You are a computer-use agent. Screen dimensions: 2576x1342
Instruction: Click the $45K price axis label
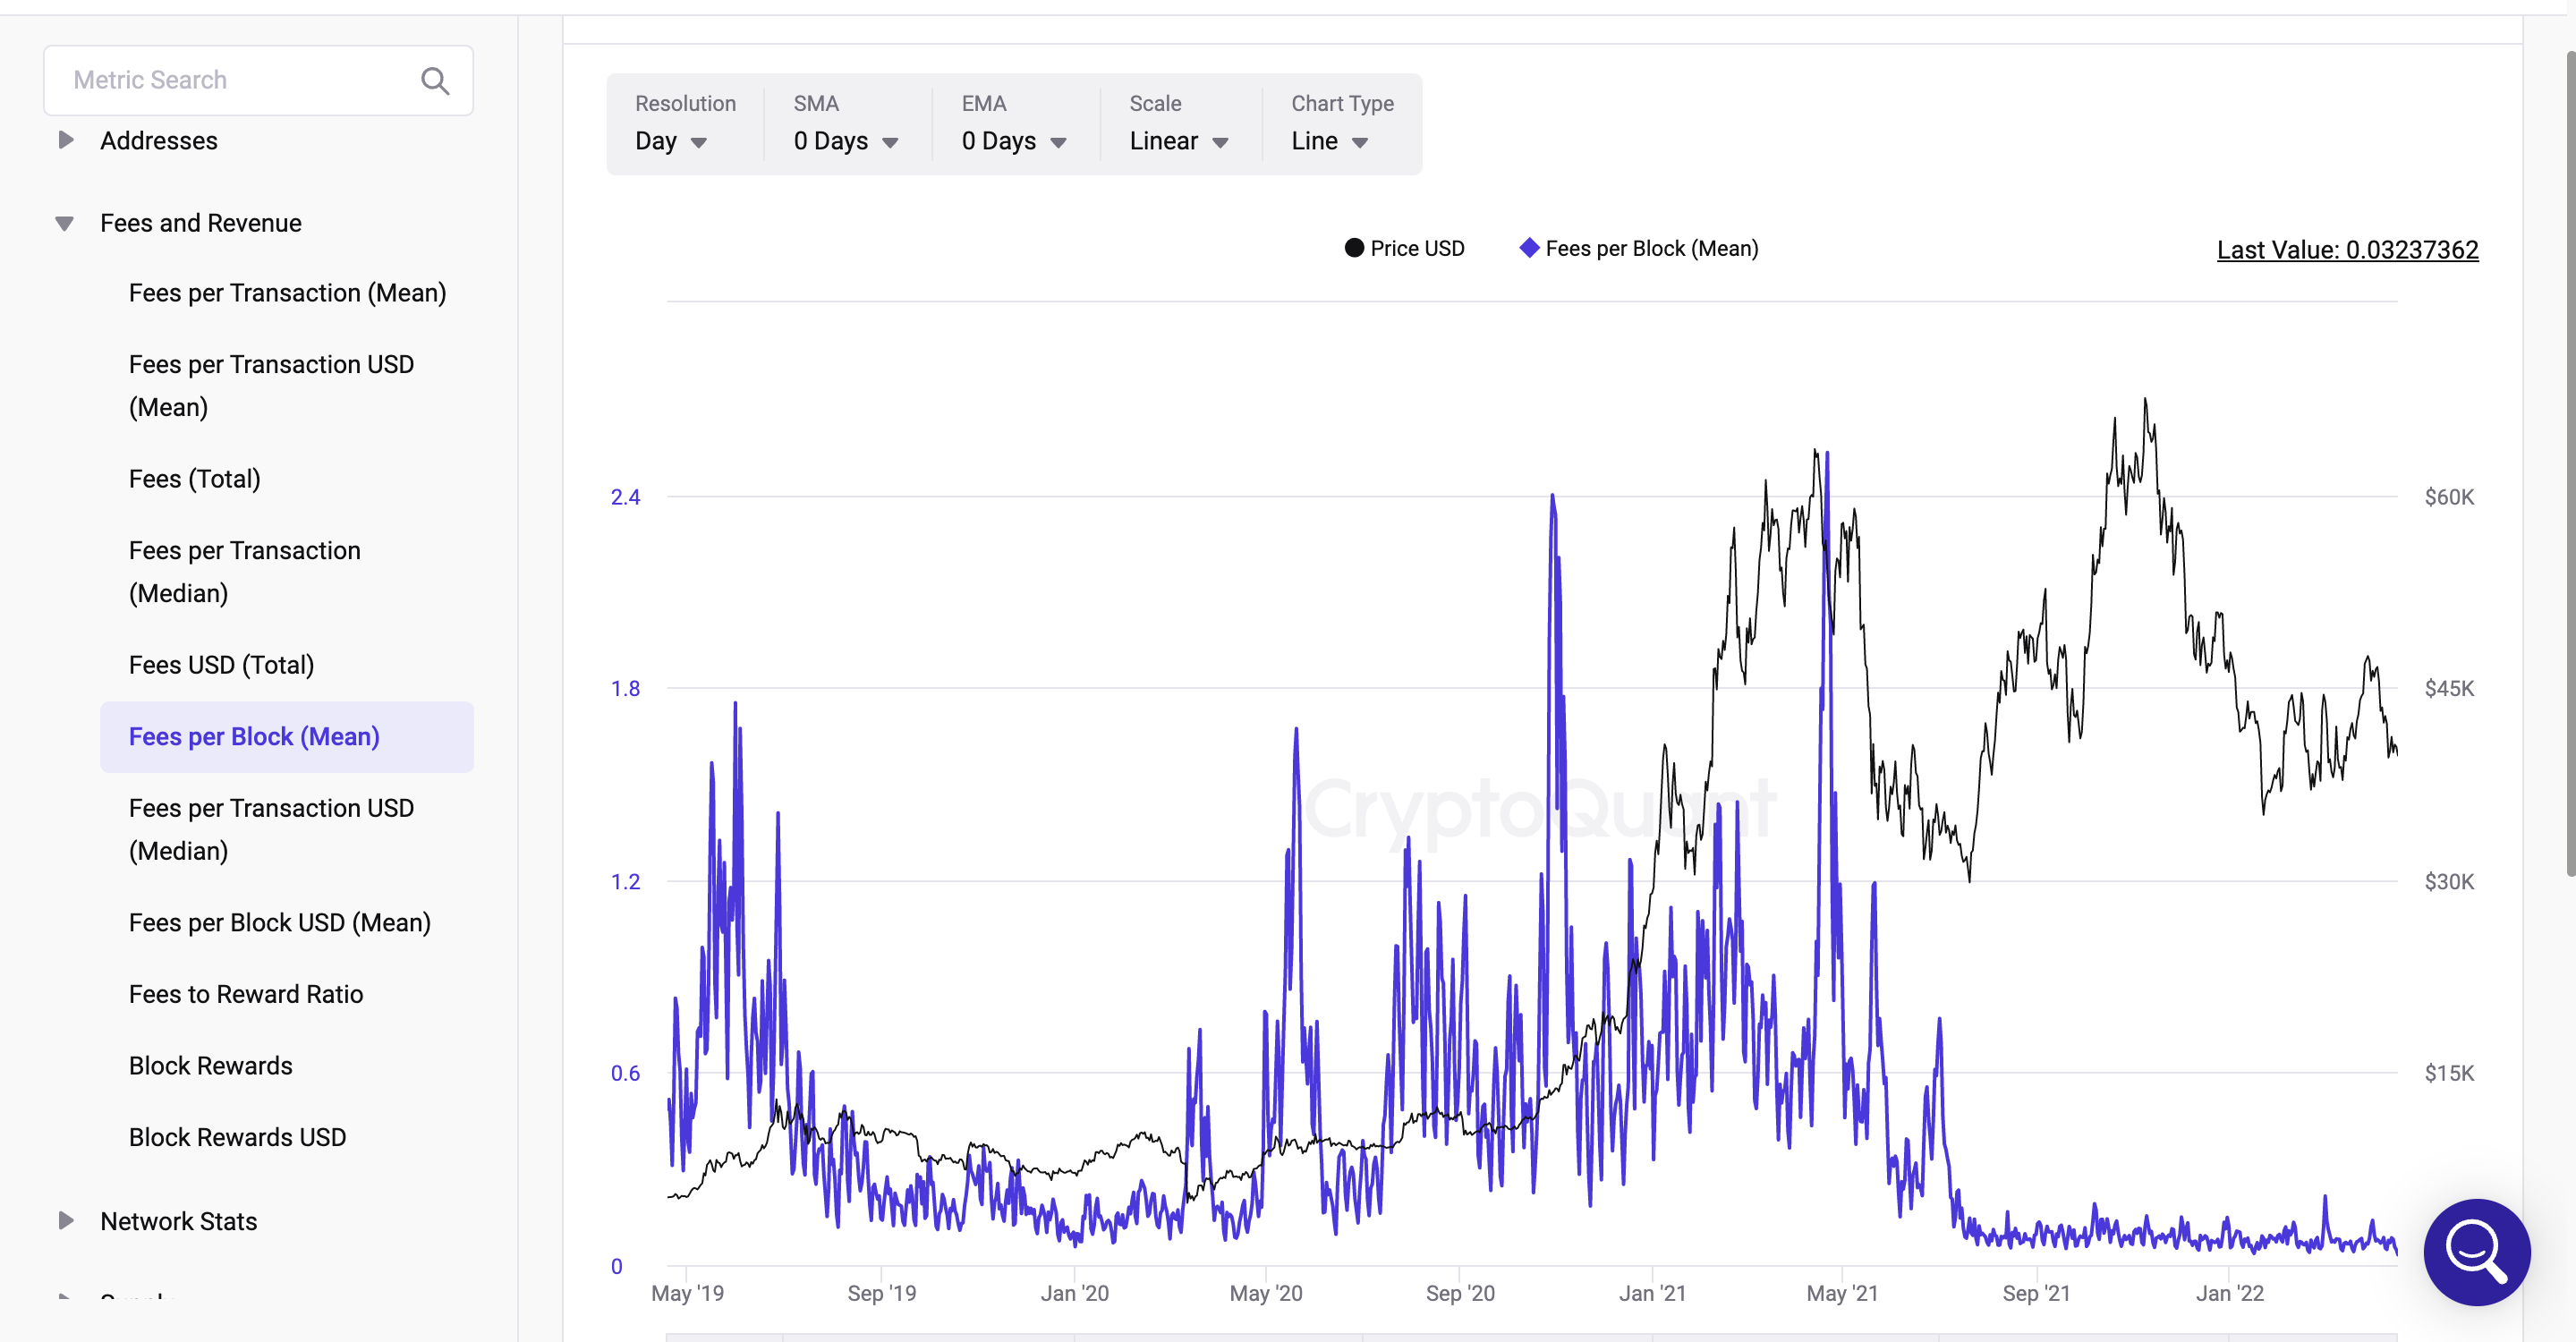pyautogui.click(x=2449, y=688)
